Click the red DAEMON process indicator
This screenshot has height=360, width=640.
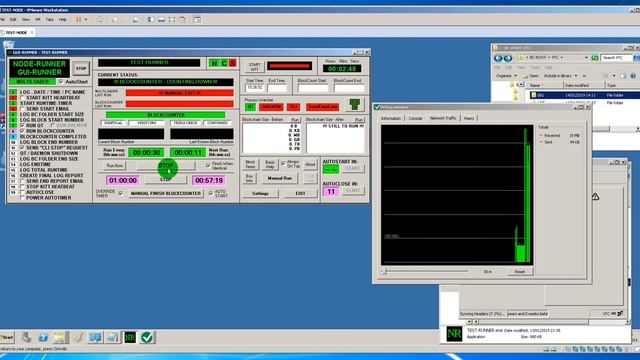click(x=271, y=107)
